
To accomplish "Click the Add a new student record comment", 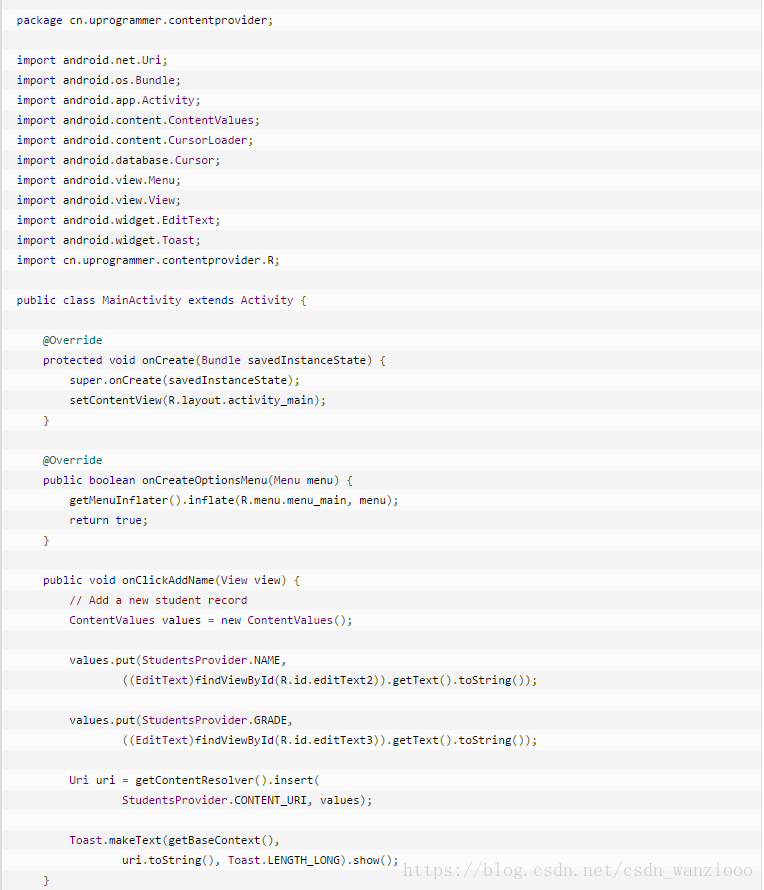I will (x=158, y=601).
